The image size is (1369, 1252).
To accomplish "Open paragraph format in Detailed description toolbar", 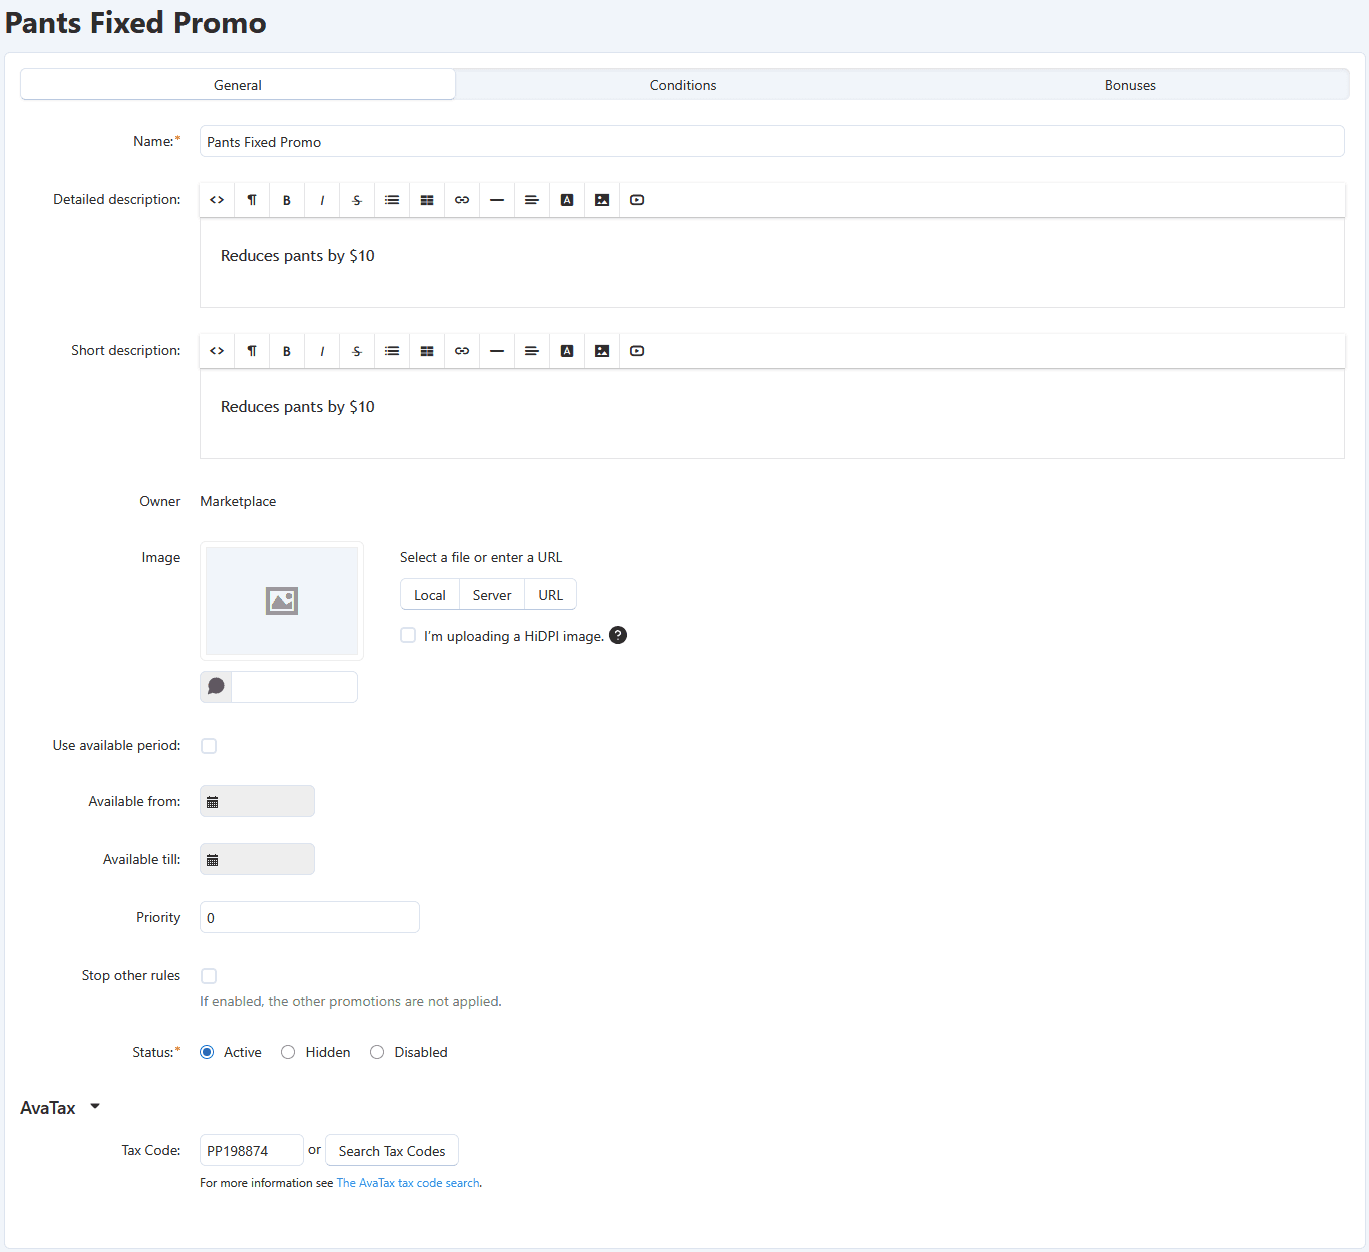I will [252, 200].
